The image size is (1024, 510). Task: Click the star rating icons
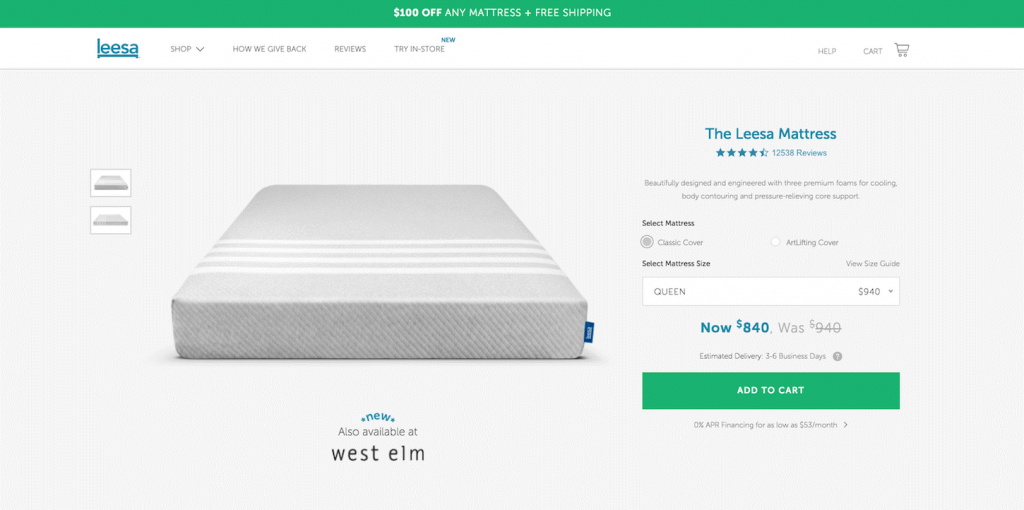pos(742,153)
